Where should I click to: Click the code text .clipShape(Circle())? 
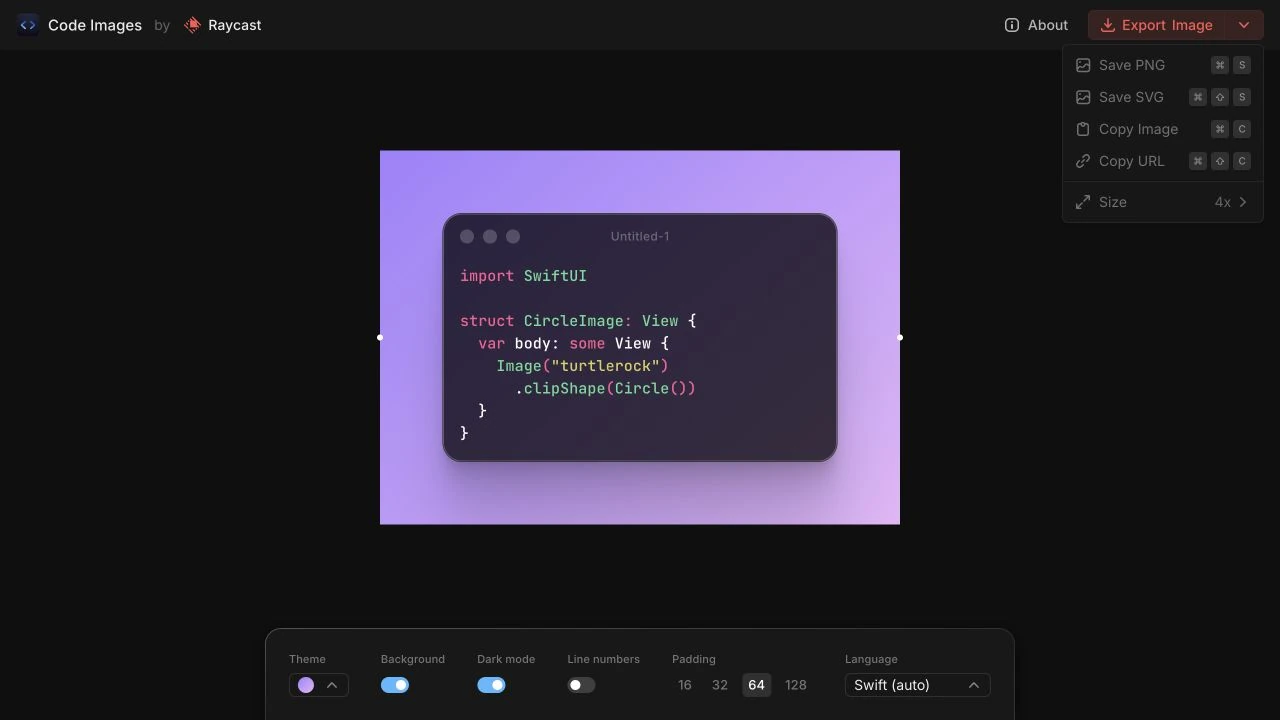[x=605, y=388]
